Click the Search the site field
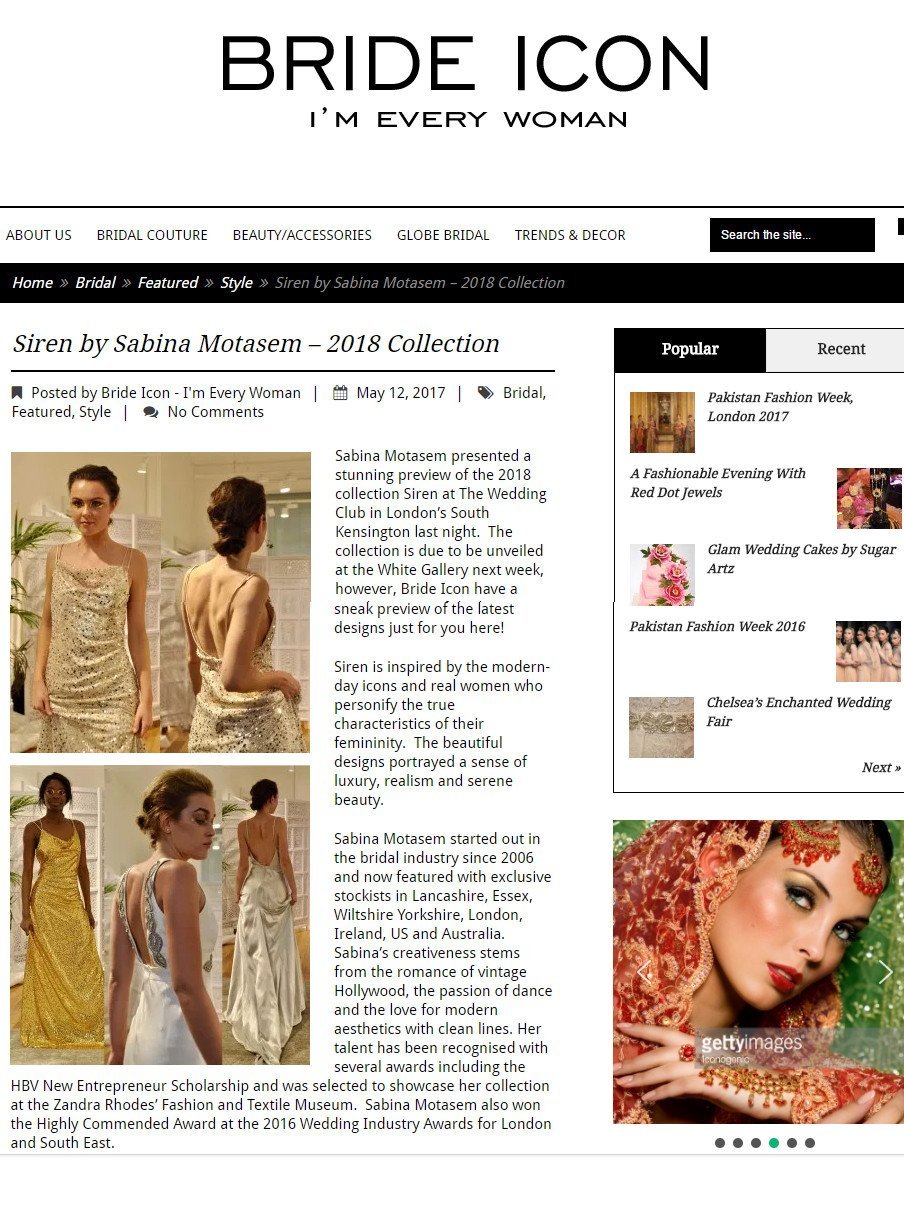 [792, 235]
